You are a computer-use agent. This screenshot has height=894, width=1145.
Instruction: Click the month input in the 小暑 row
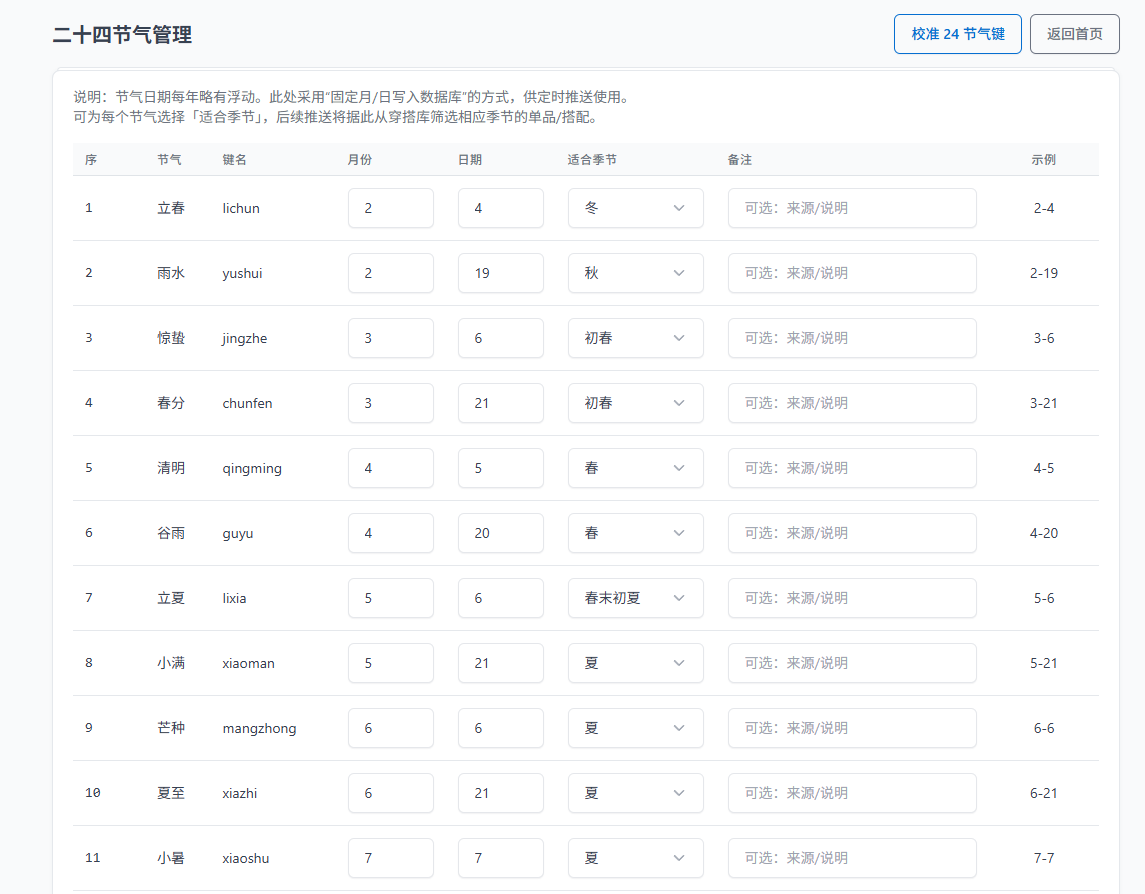pos(390,858)
